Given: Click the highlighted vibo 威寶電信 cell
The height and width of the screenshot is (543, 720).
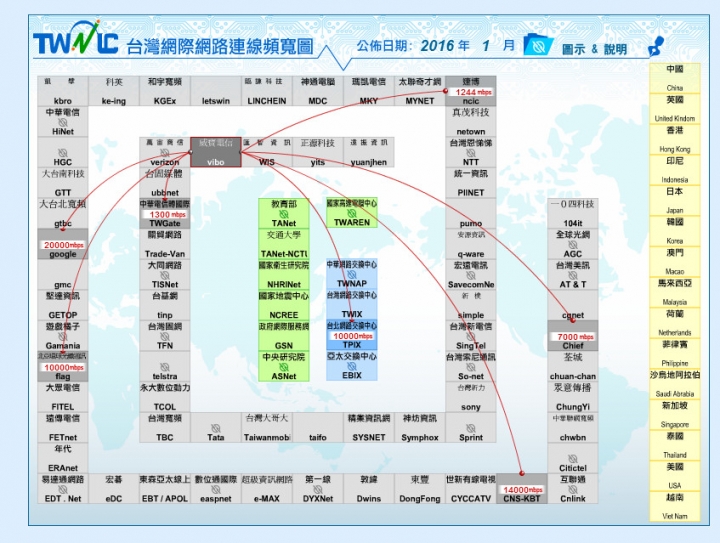Looking at the screenshot, I should pyautogui.click(x=216, y=152).
